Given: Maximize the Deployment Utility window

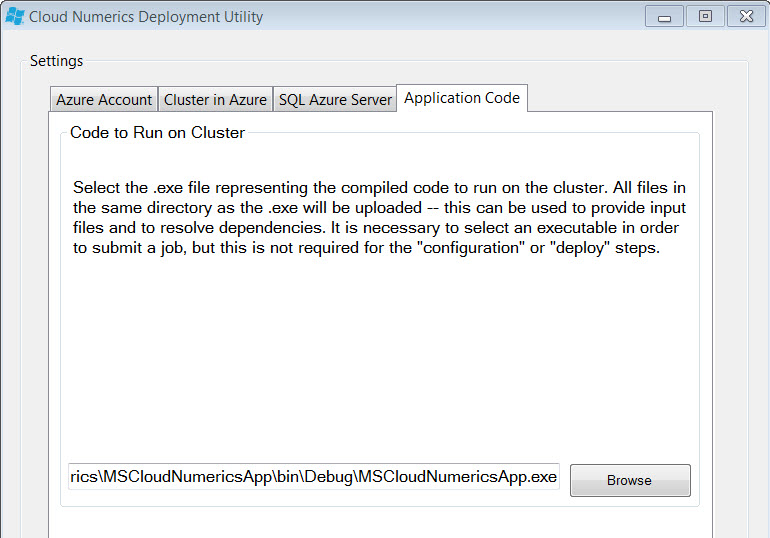Looking at the screenshot, I should [705, 17].
